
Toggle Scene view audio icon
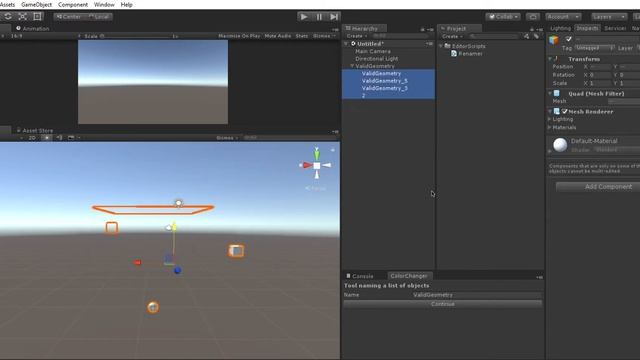(60, 138)
